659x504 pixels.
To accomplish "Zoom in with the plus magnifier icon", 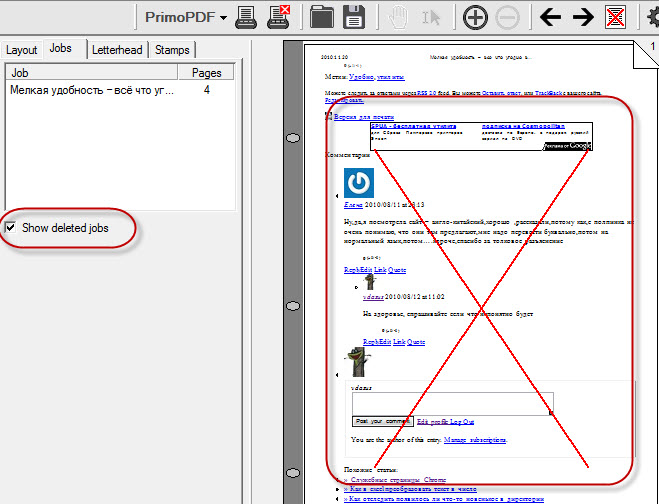I will (476, 17).
